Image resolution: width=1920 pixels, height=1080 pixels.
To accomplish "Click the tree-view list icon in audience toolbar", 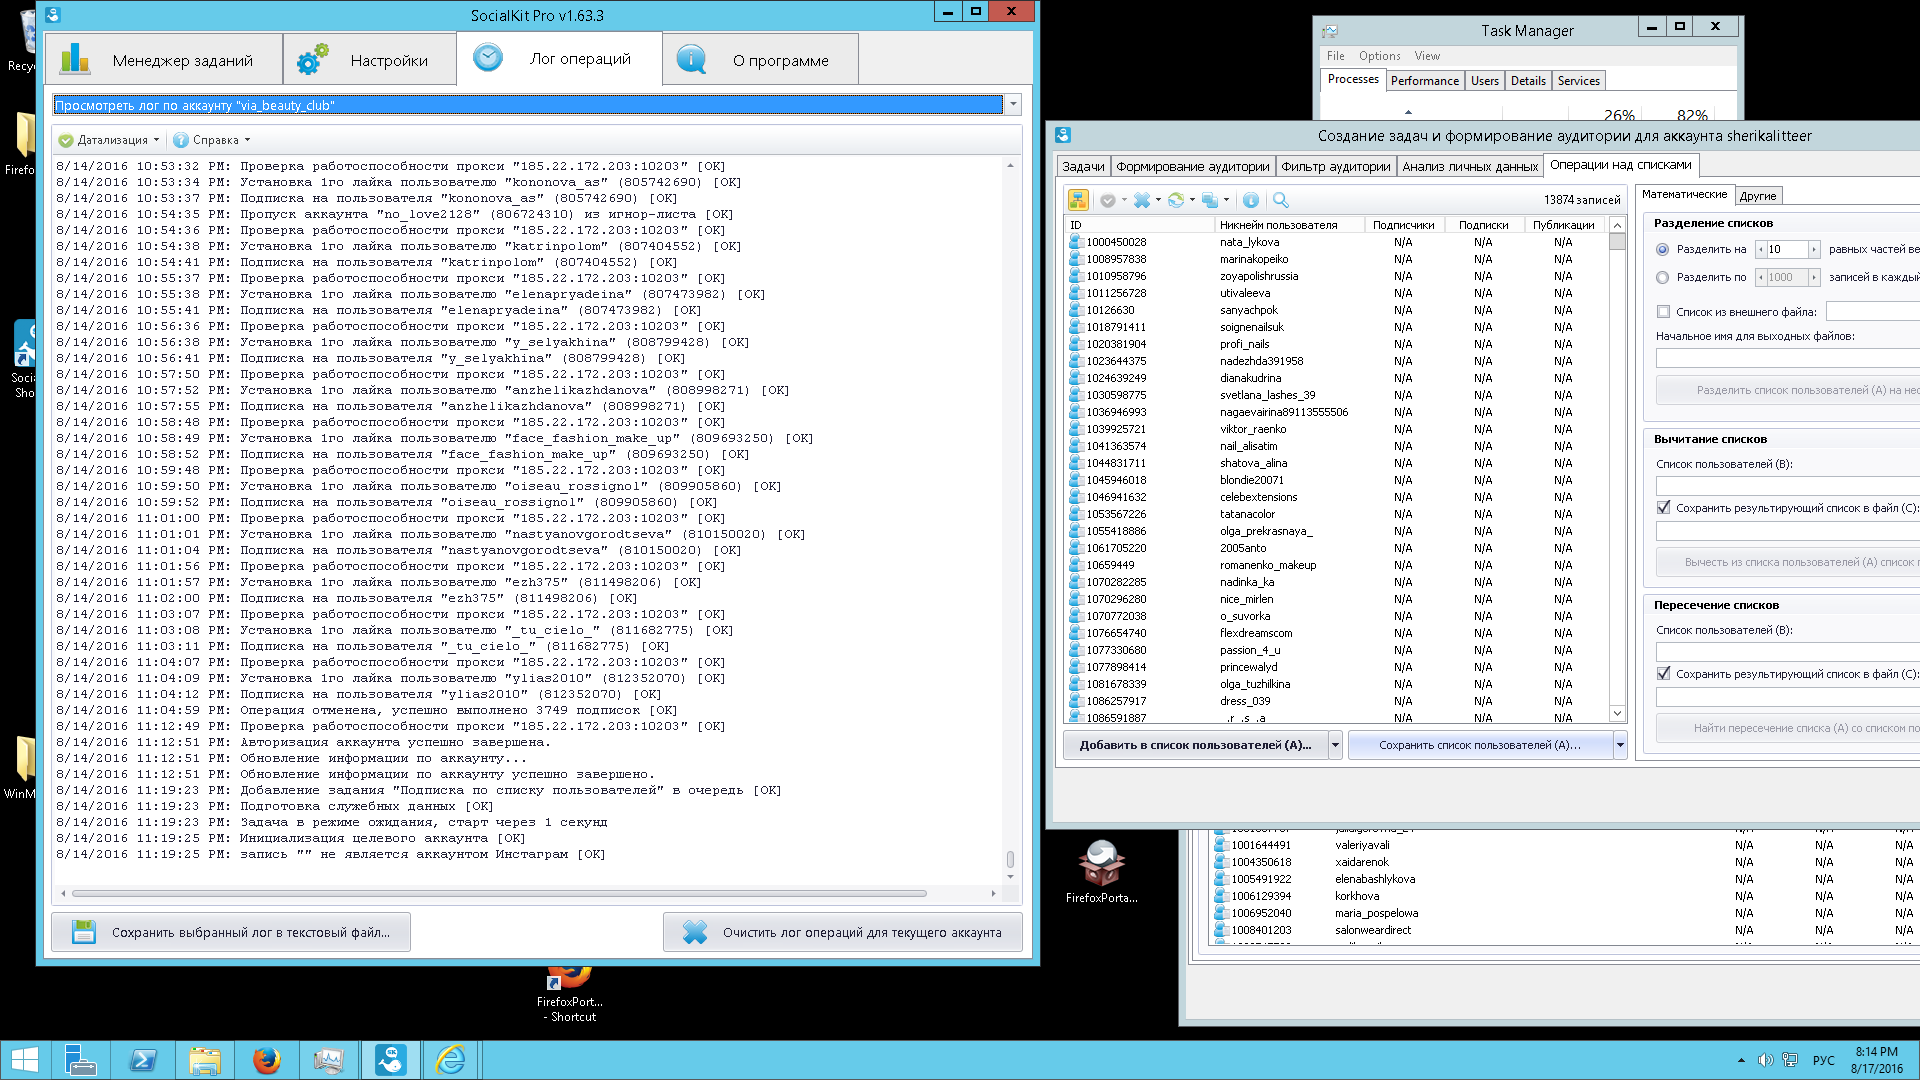I will [1078, 200].
